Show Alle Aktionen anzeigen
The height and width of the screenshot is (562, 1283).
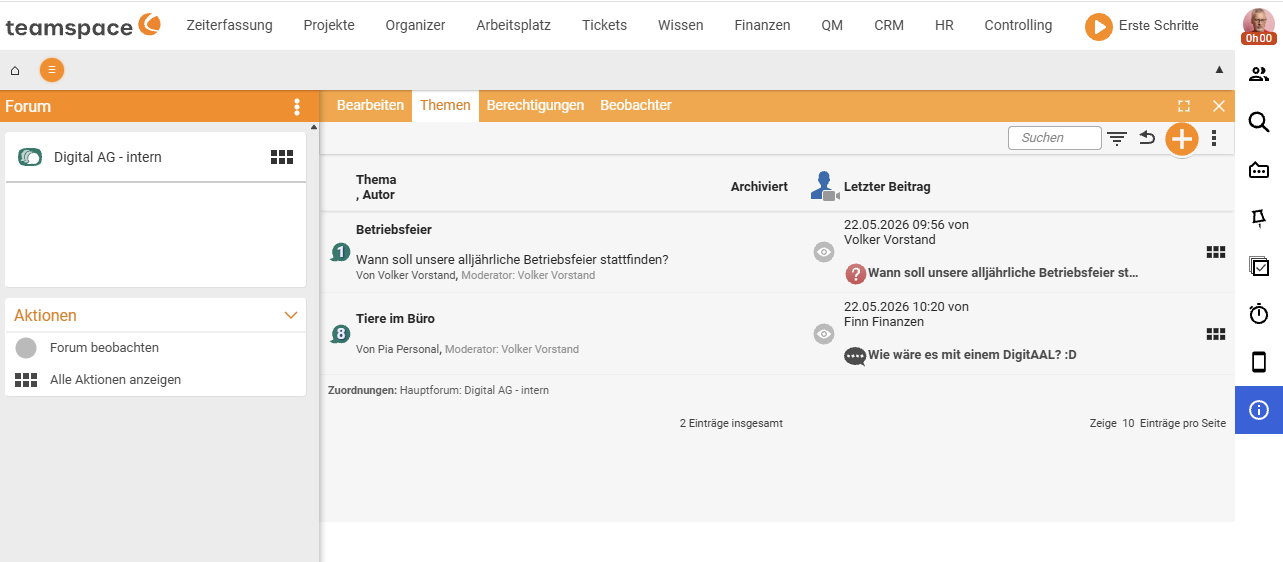[x=115, y=380]
